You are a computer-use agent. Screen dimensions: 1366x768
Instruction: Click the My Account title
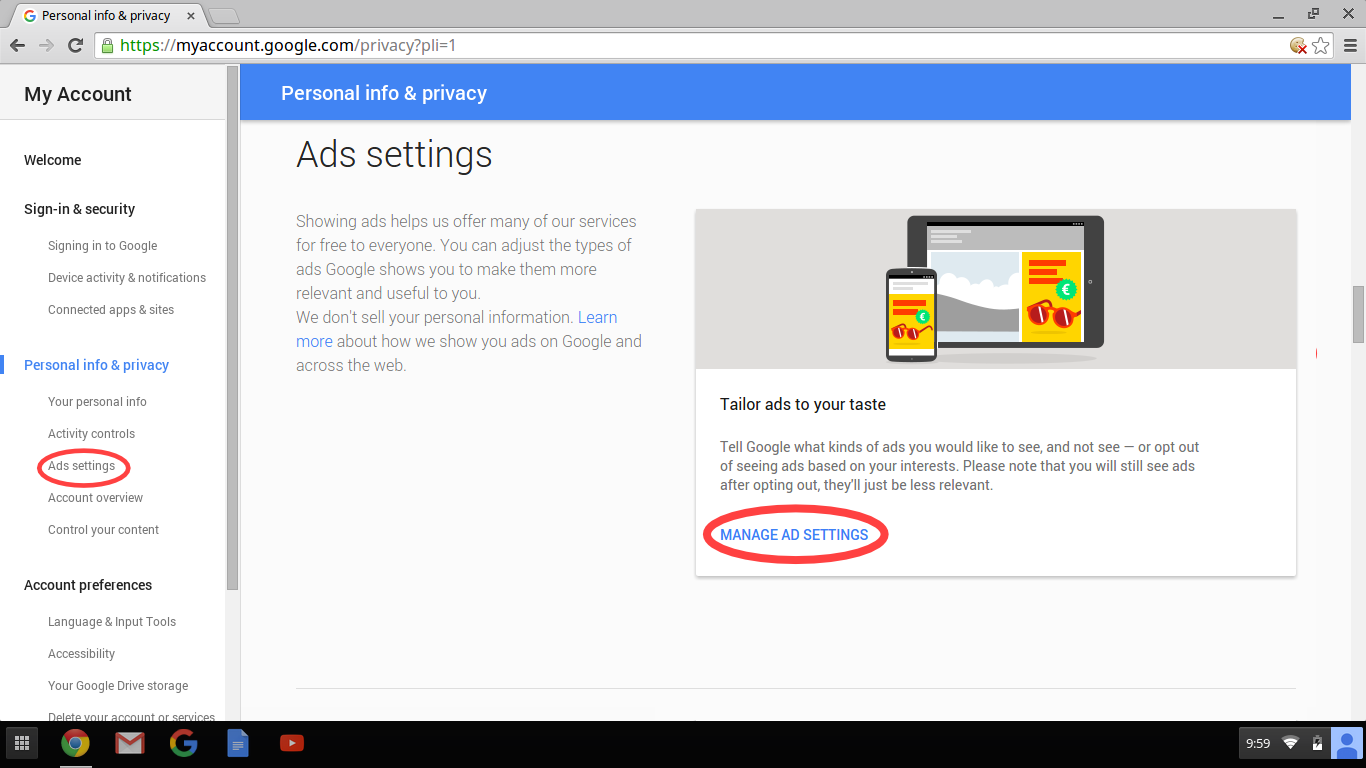click(x=78, y=94)
